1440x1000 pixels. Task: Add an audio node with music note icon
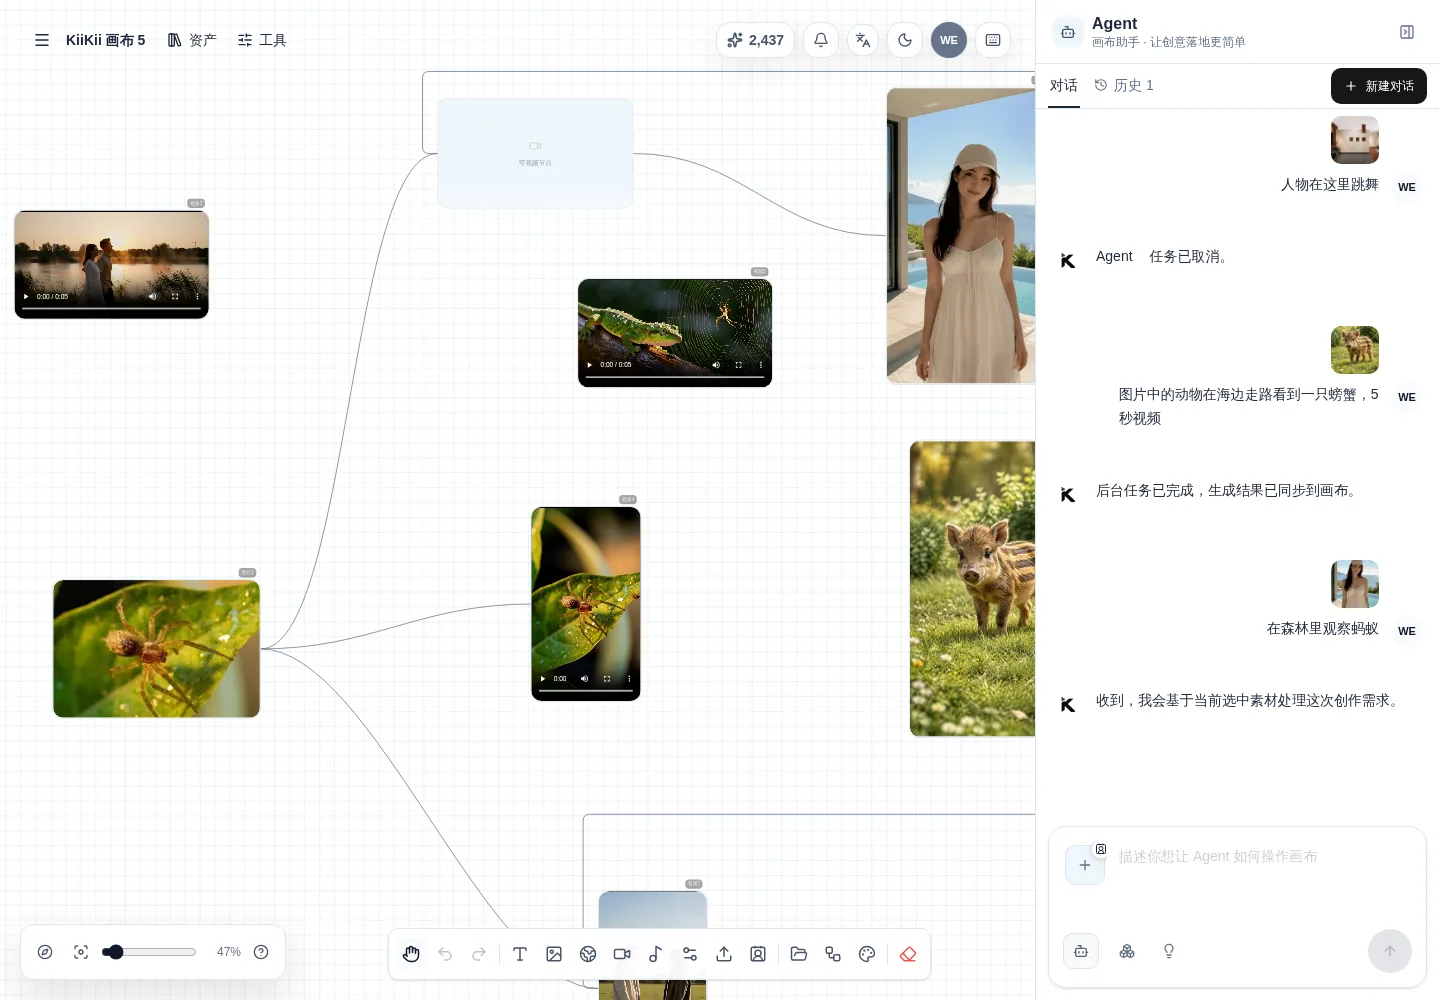[x=656, y=954]
